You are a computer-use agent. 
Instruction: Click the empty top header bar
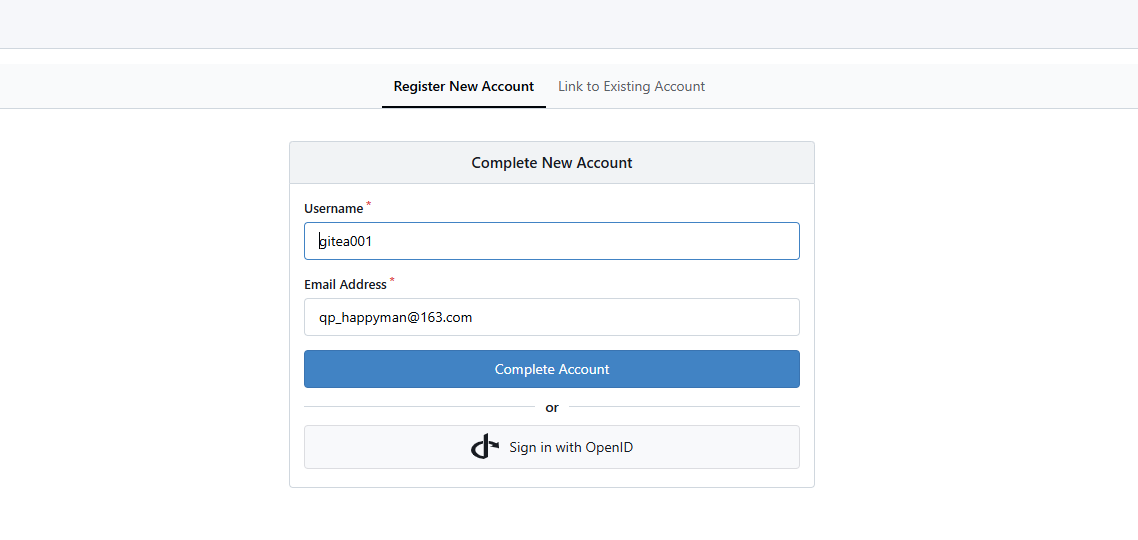click(x=568, y=24)
